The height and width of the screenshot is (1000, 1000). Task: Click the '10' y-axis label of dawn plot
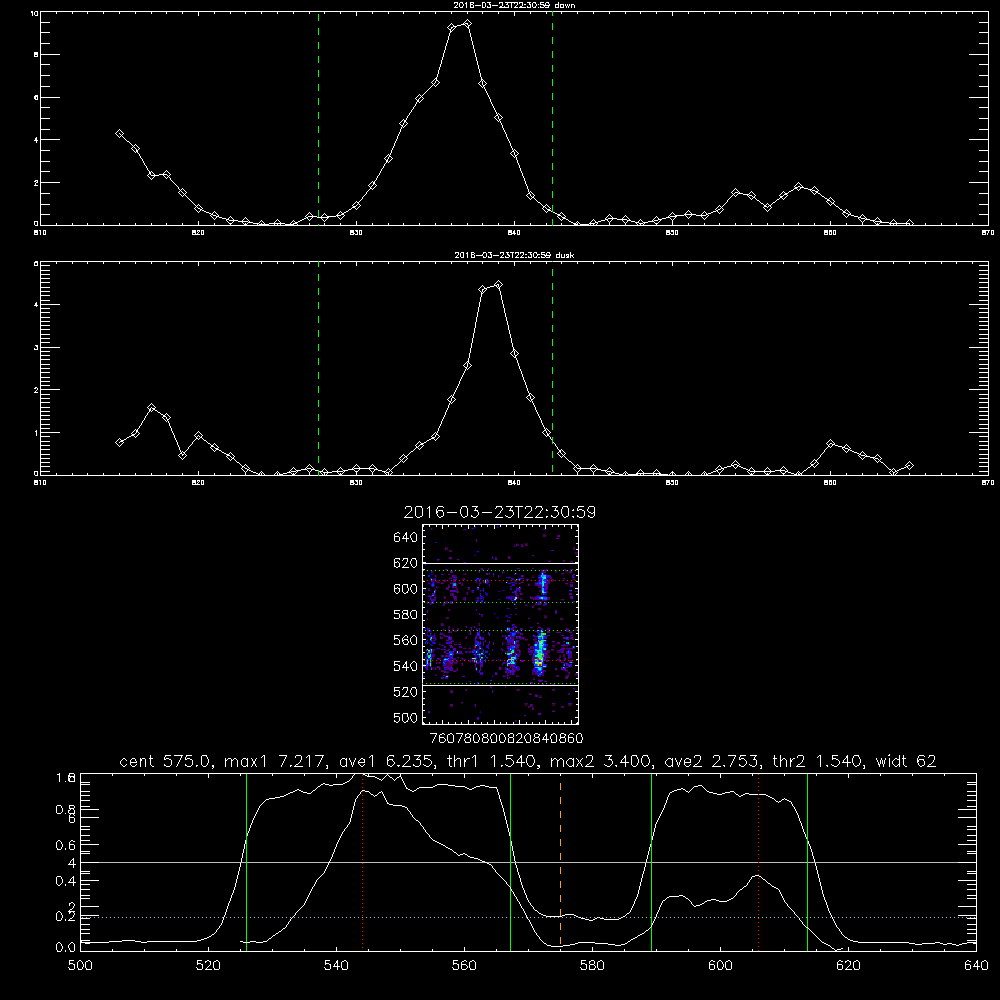34,13
